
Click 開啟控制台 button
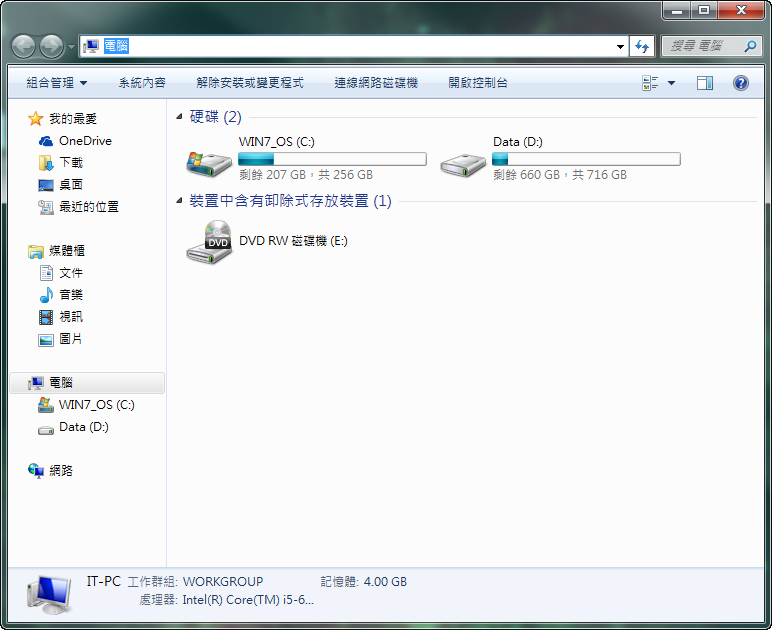[478, 83]
